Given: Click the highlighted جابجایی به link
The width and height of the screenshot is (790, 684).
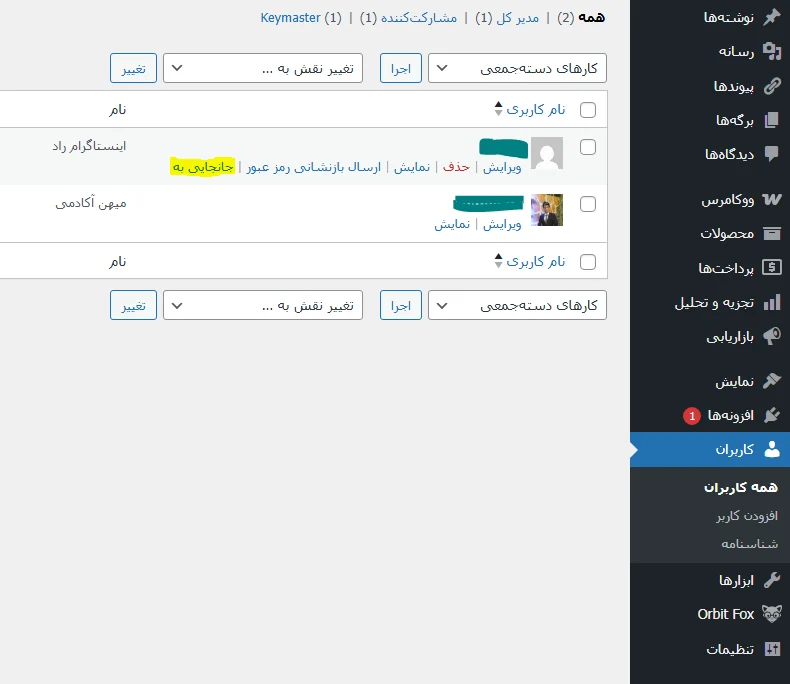Looking at the screenshot, I should pyautogui.click(x=203, y=167).
